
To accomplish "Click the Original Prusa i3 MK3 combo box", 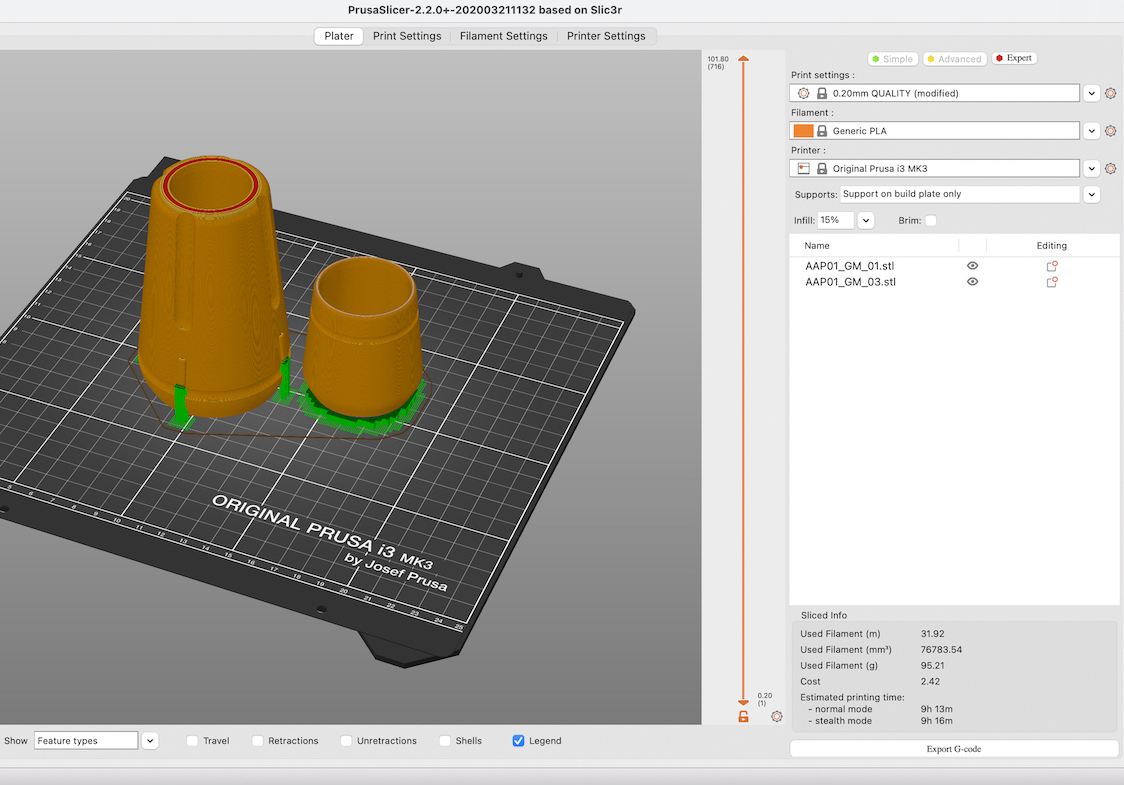I will pos(934,168).
